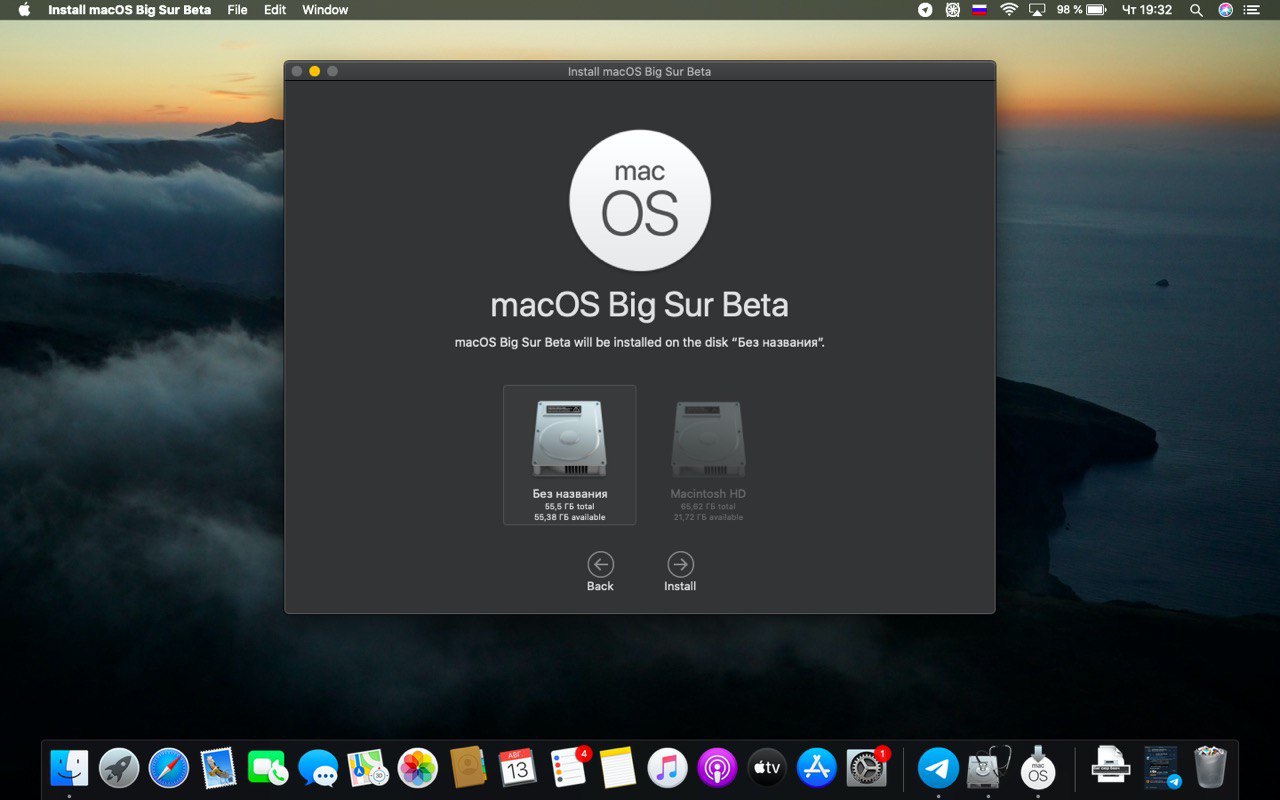Open the Install macOS Big Sur Beta menu
1280x800 pixels.
coord(129,10)
